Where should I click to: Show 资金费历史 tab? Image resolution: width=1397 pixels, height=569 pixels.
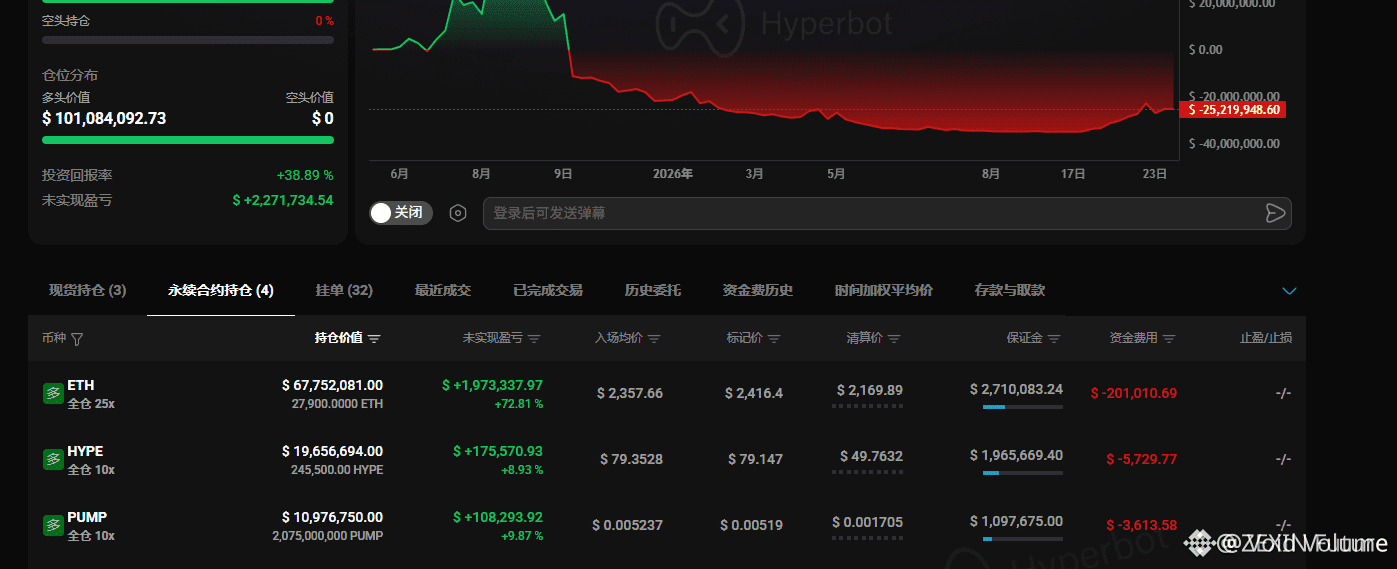point(758,290)
